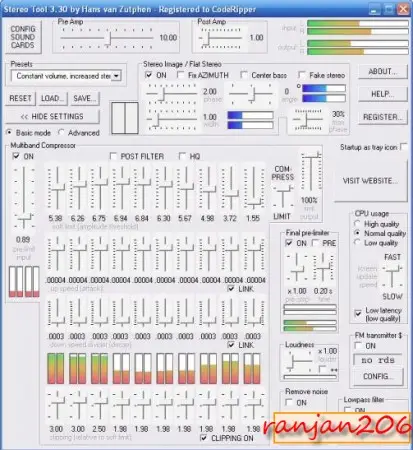Click the time slider showing 0.20 s

(x=322, y=268)
